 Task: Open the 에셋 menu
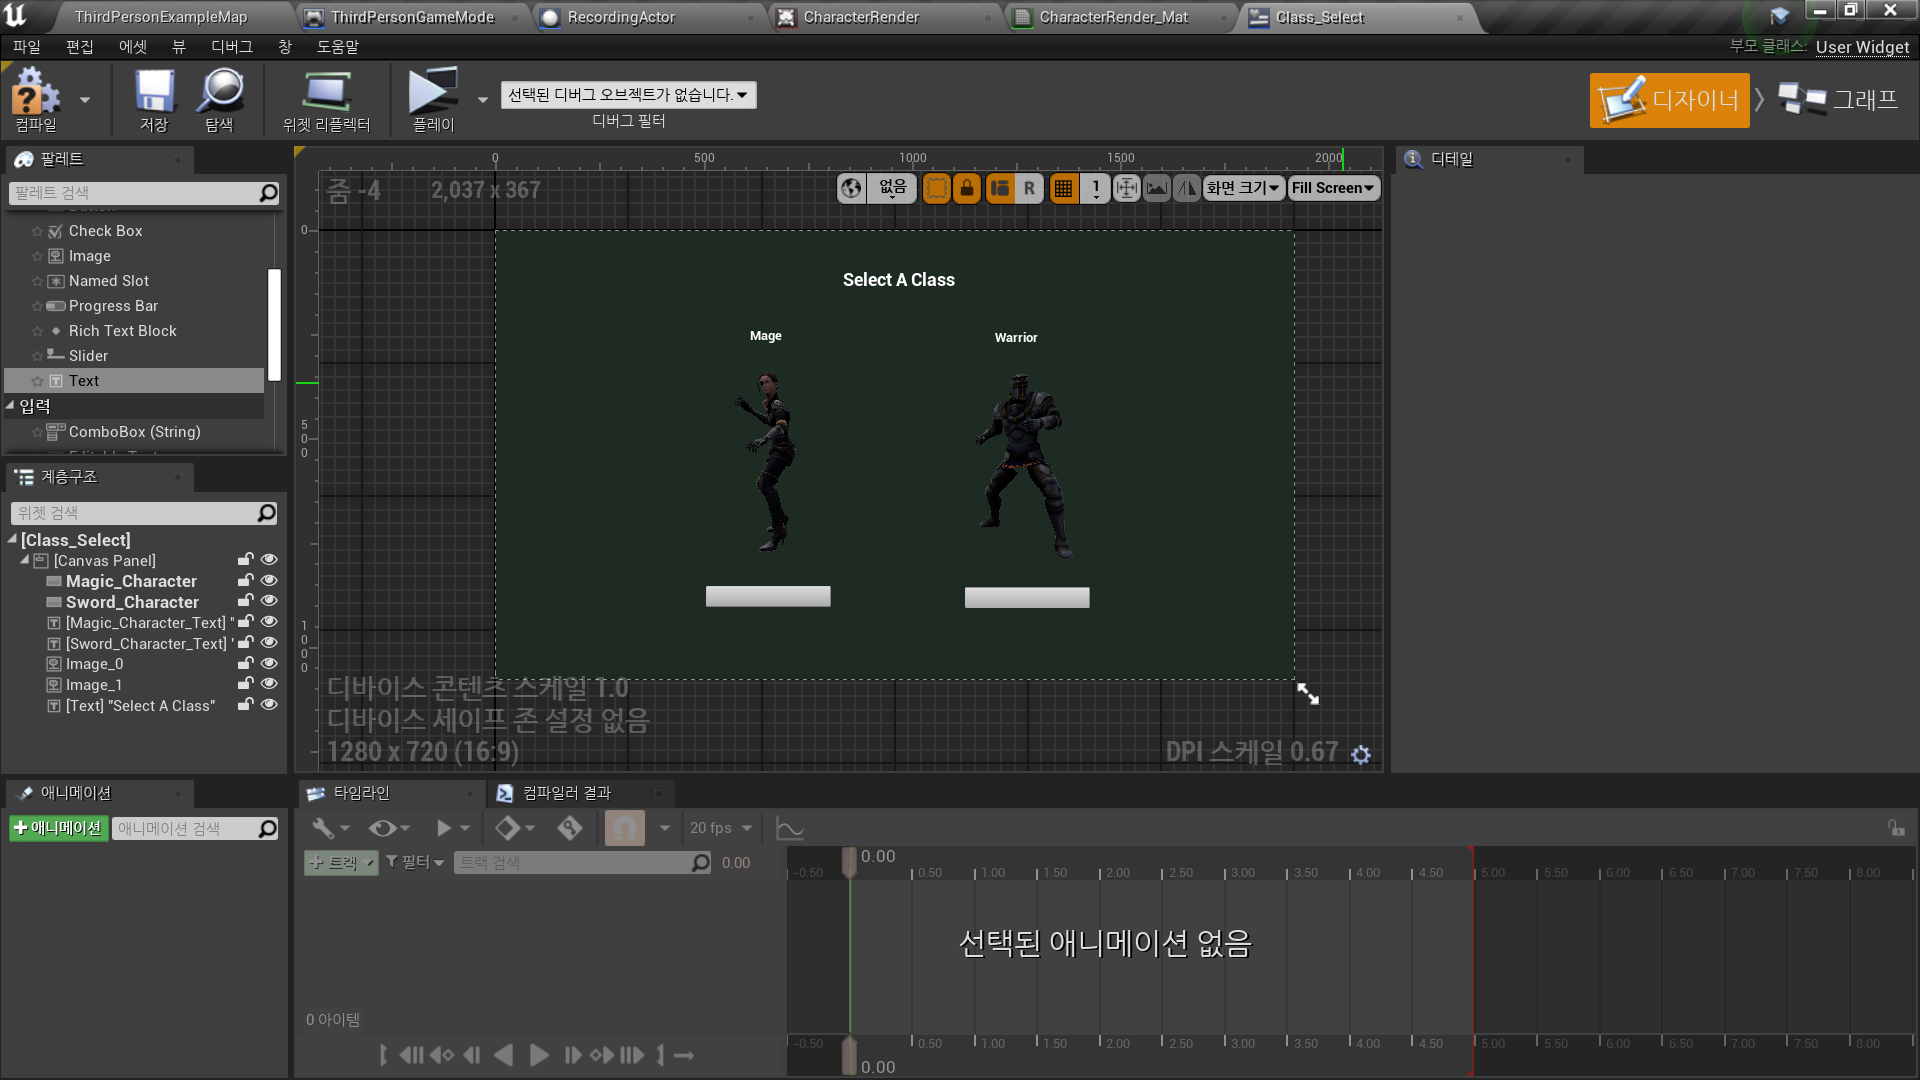132,47
